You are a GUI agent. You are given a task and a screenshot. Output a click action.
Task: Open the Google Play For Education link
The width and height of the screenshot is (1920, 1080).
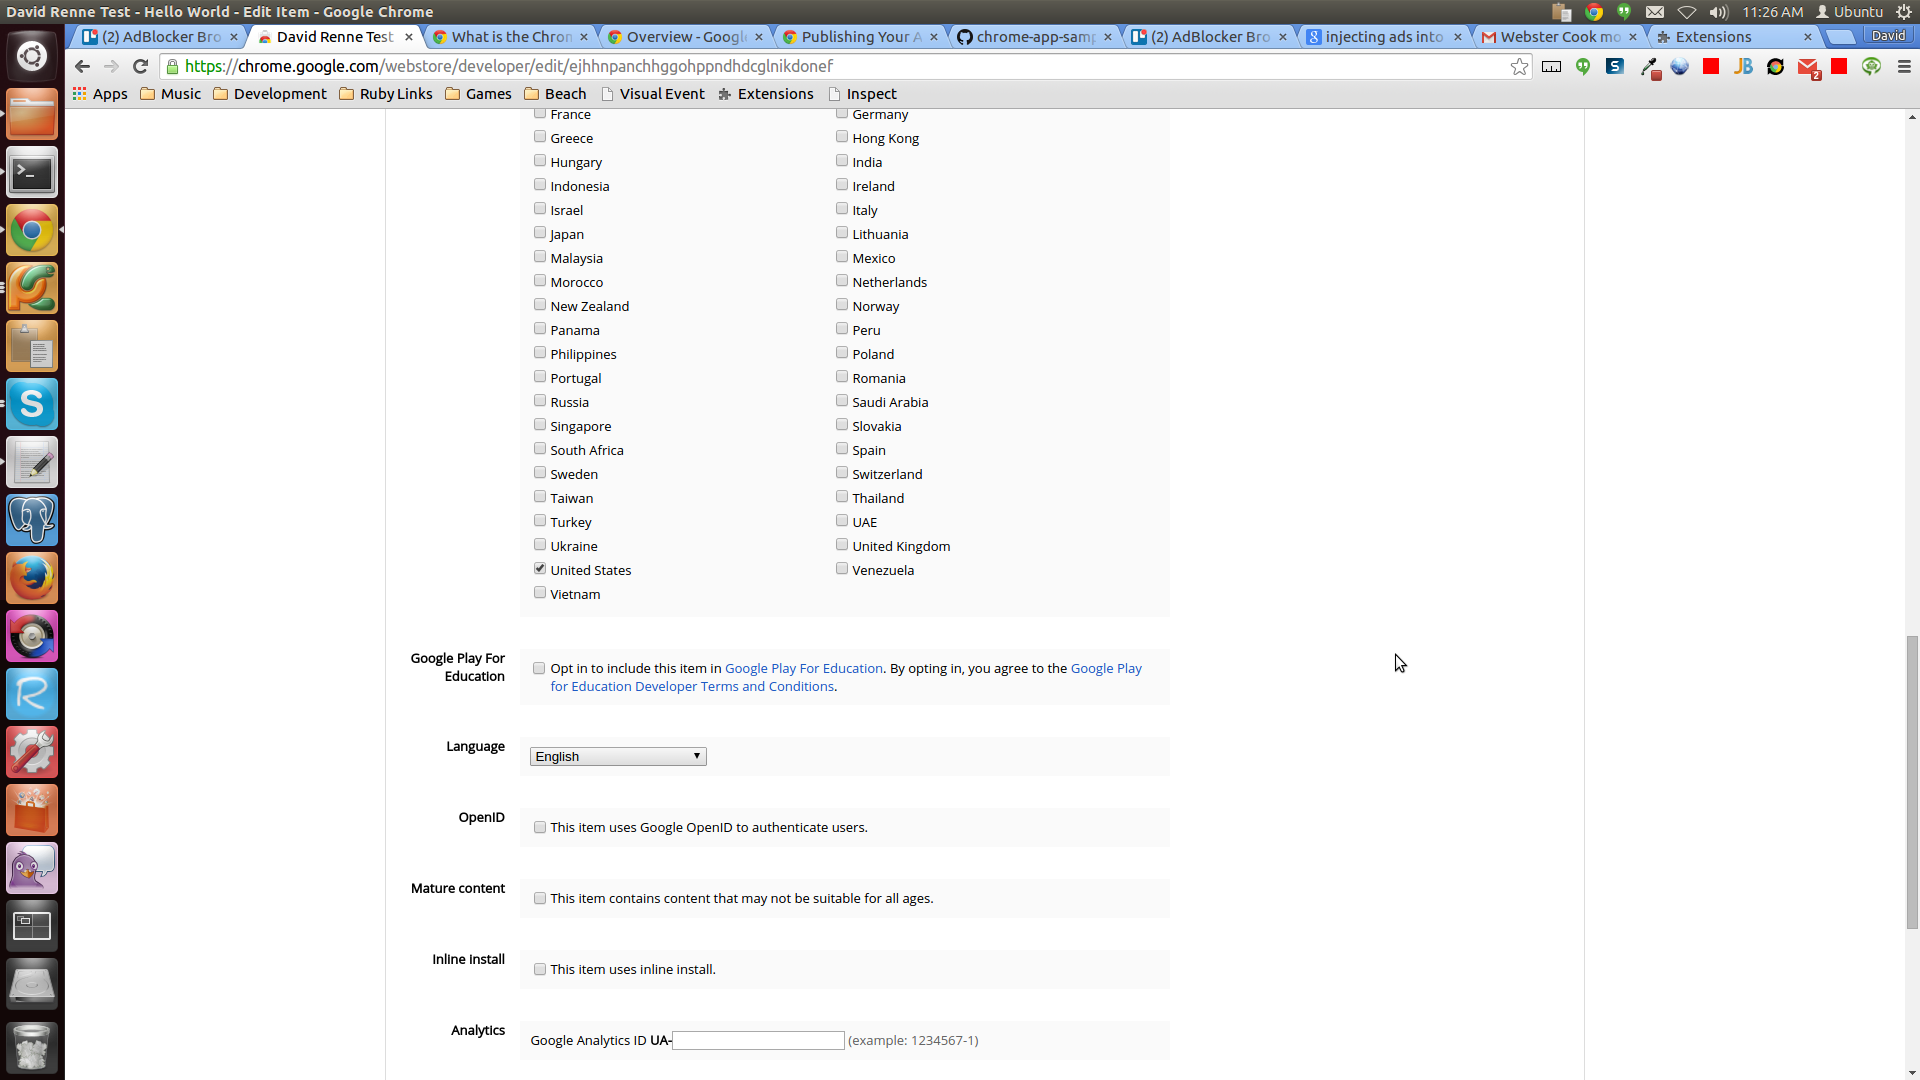pyautogui.click(x=804, y=668)
